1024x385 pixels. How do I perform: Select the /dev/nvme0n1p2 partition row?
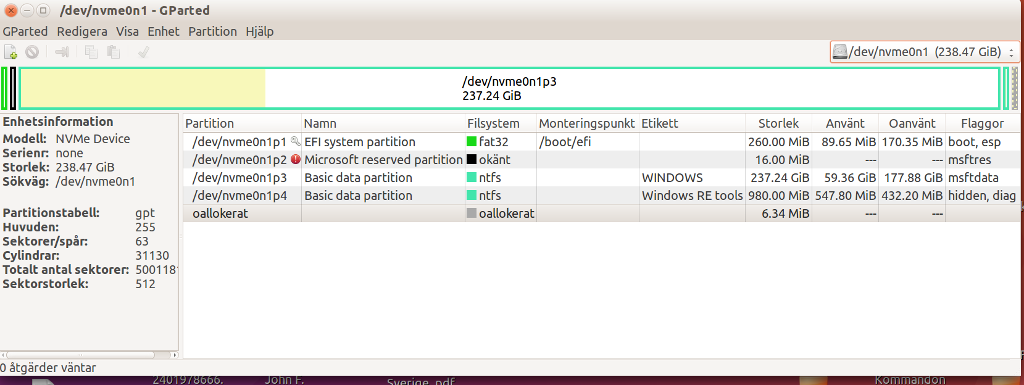[601, 159]
